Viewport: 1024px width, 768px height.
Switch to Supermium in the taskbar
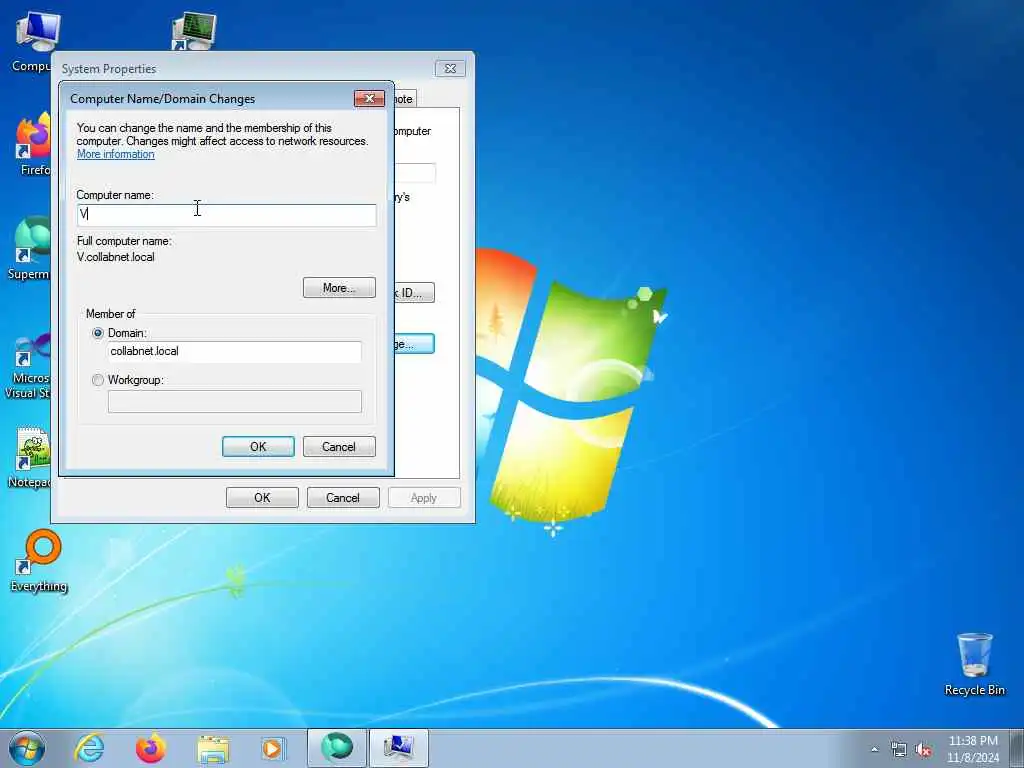point(337,748)
